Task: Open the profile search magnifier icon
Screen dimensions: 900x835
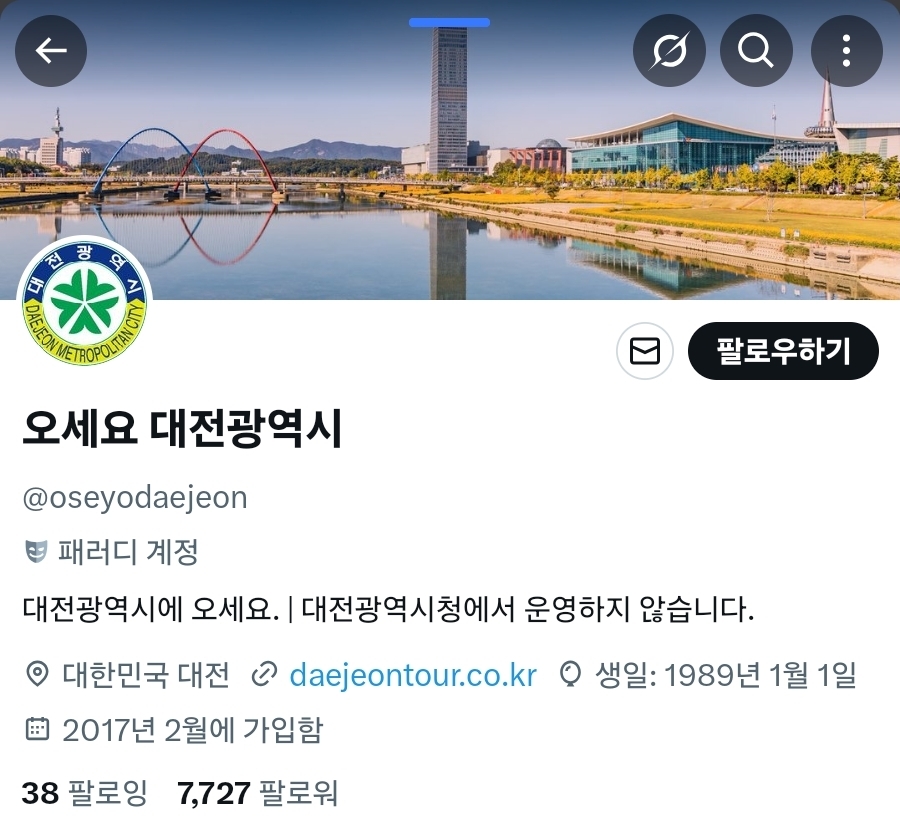Action: pos(756,51)
